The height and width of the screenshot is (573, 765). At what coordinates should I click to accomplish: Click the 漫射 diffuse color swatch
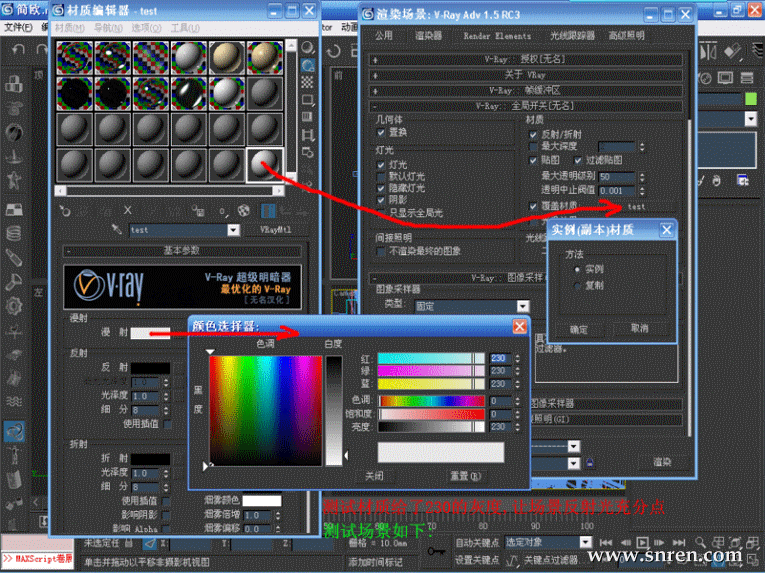tap(151, 333)
